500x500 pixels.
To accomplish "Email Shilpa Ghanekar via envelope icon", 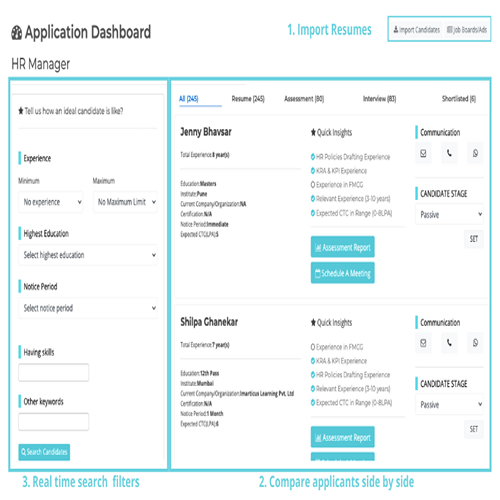I will tap(423, 343).
